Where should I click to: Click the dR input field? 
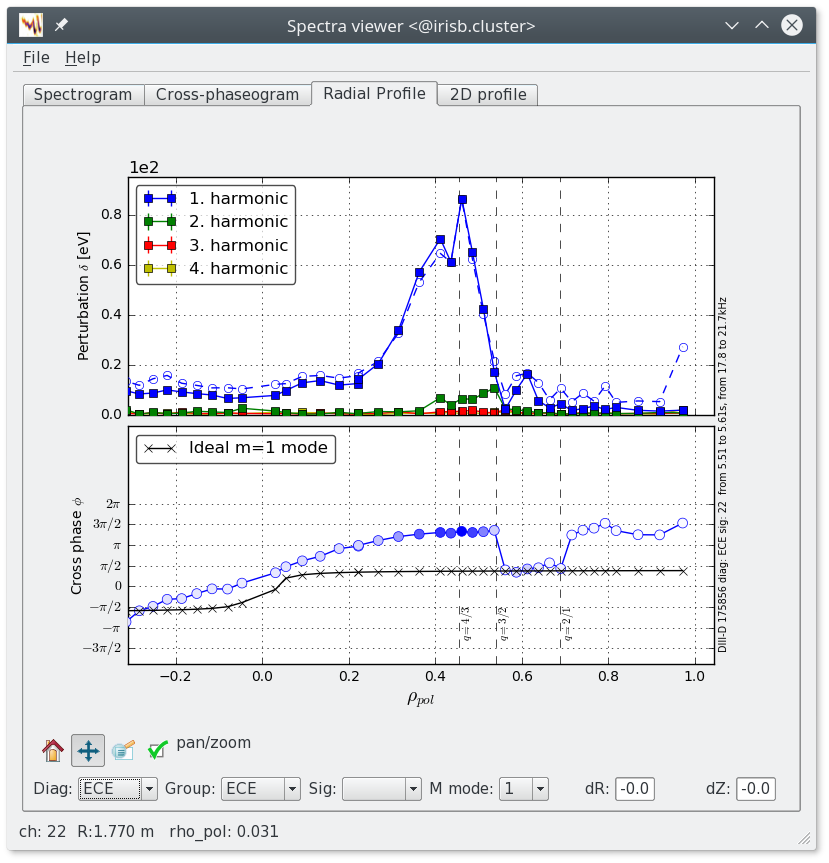coord(635,789)
